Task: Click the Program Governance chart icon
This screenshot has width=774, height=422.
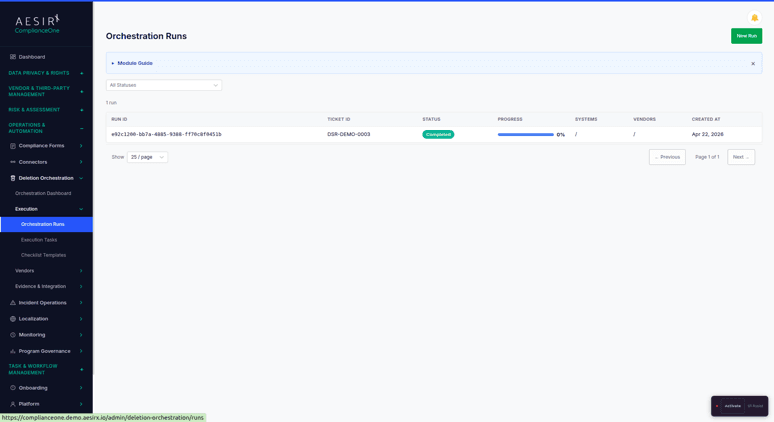Action: (13, 351)
